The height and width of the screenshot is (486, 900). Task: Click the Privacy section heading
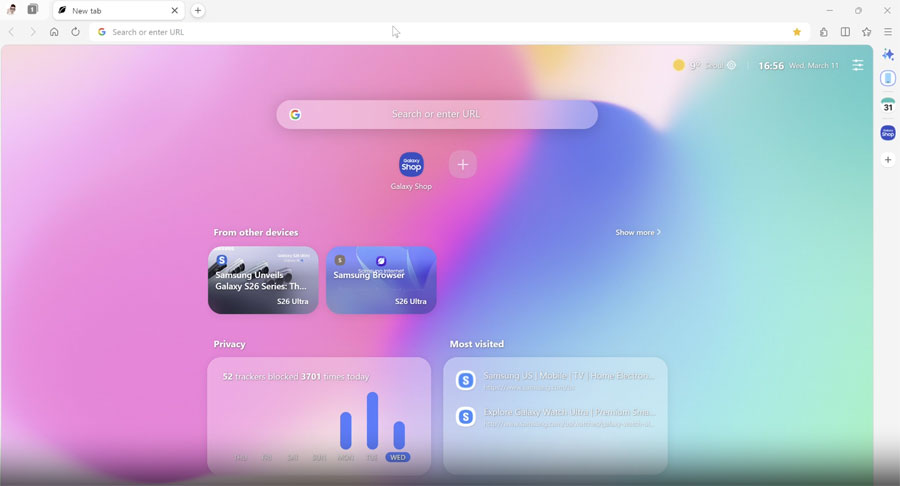click(230, 344)
